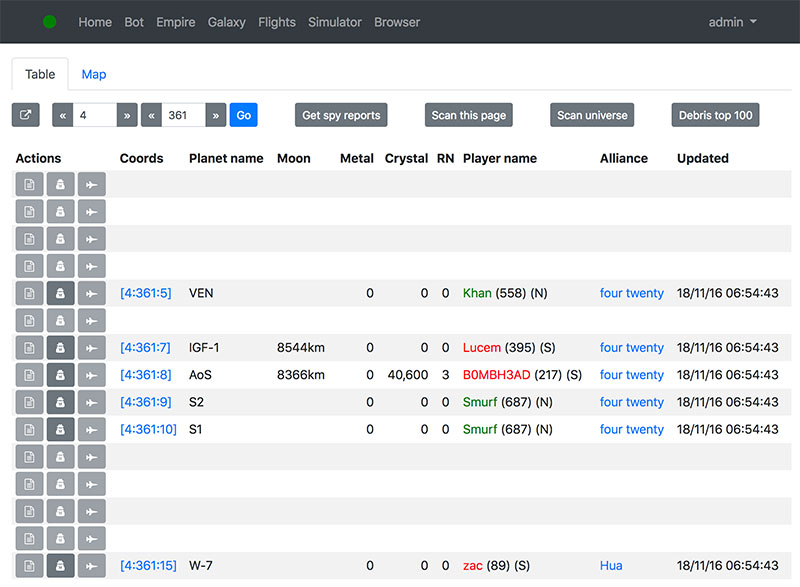This screenshot has height=587, width=800.
Task: Open the Empire page in navbar
Action: (176, 22)
